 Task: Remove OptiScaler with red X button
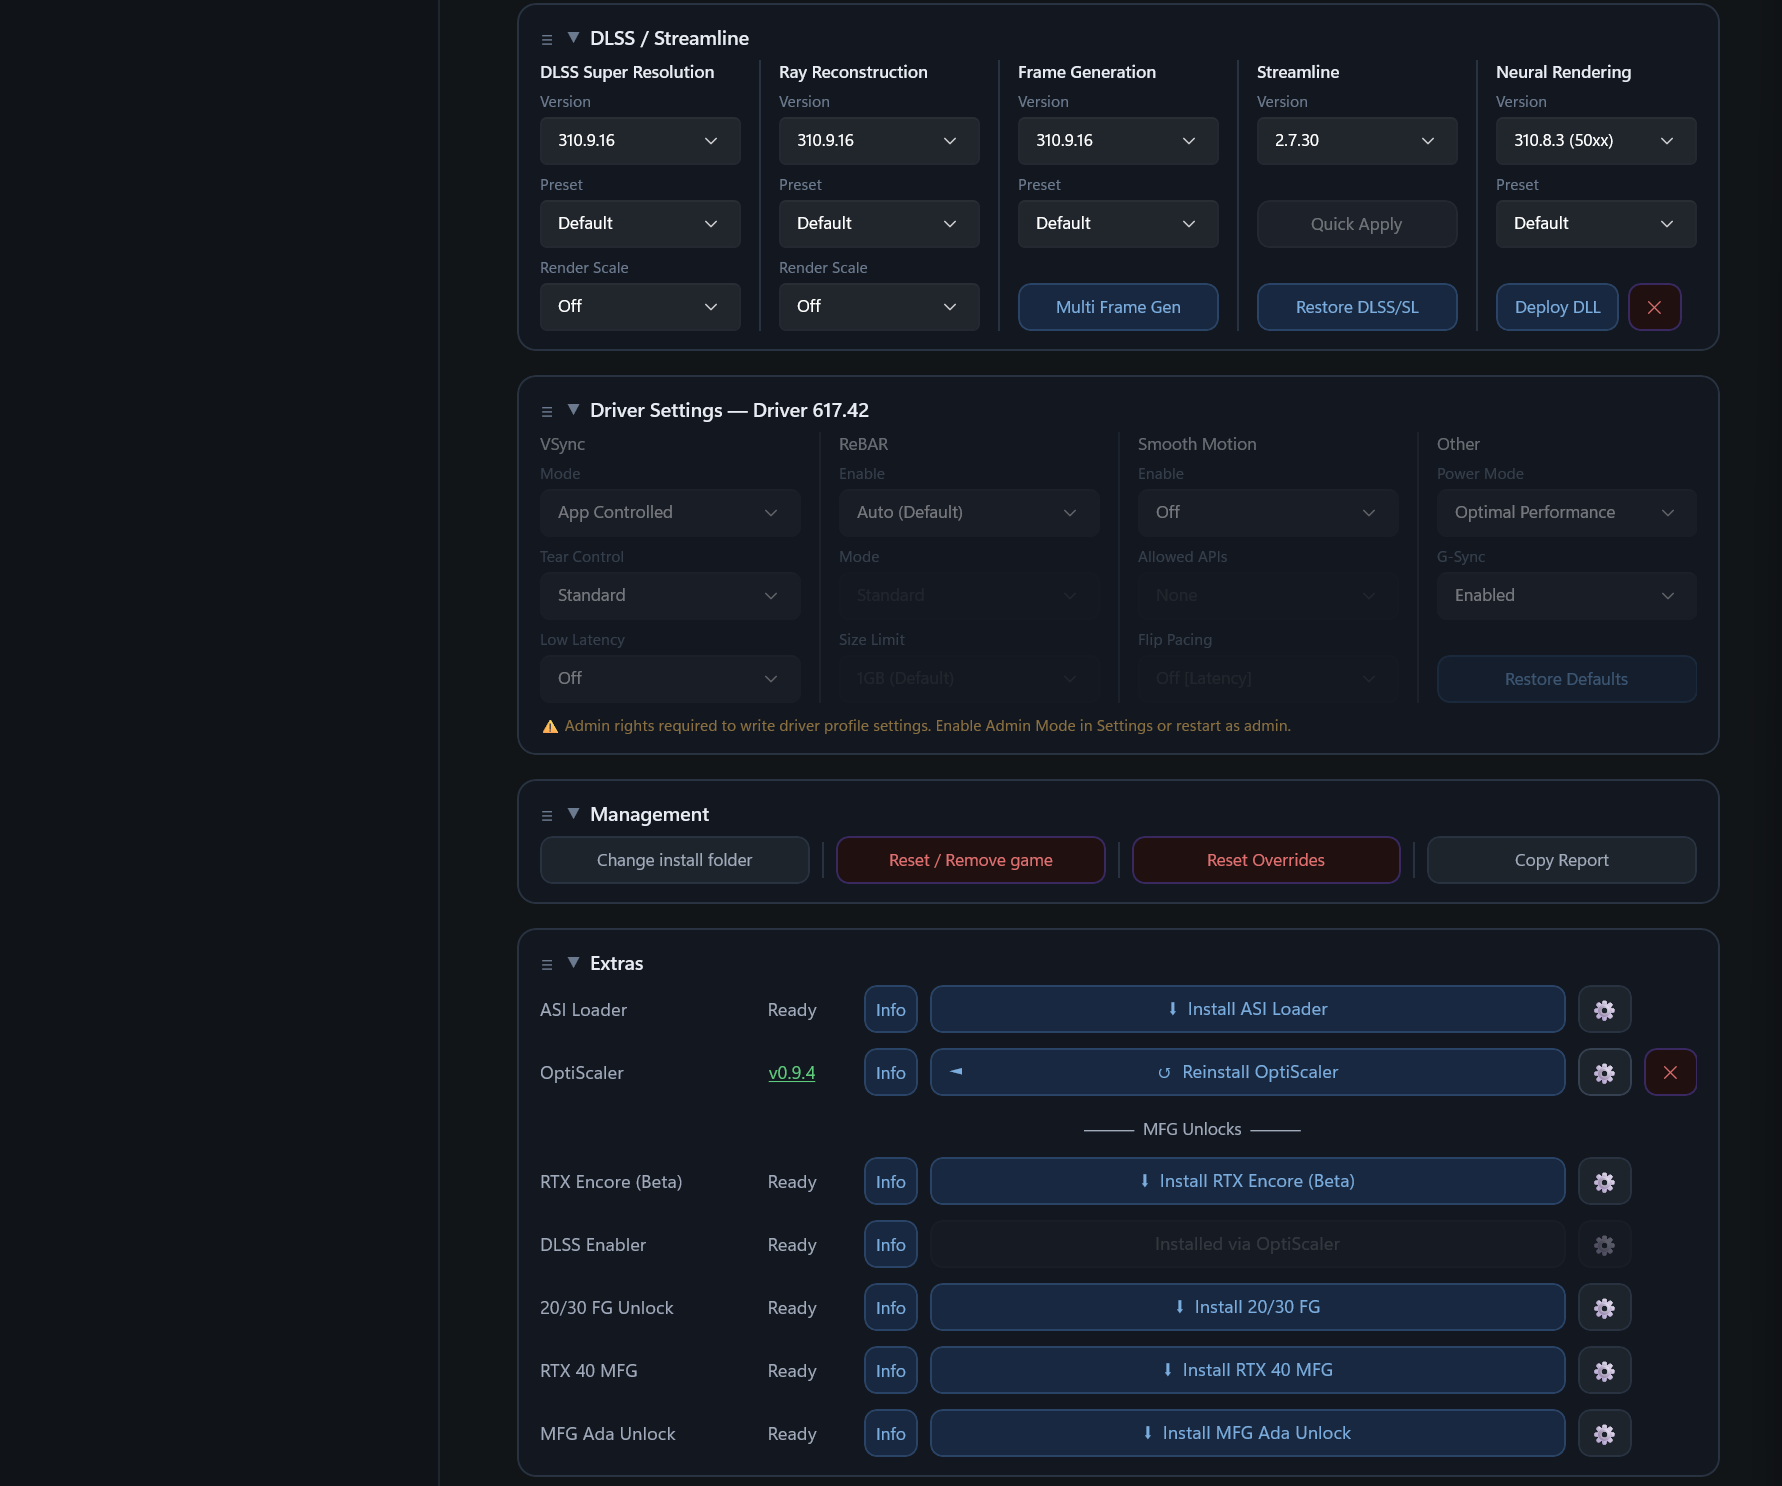click(1670, 1073)
